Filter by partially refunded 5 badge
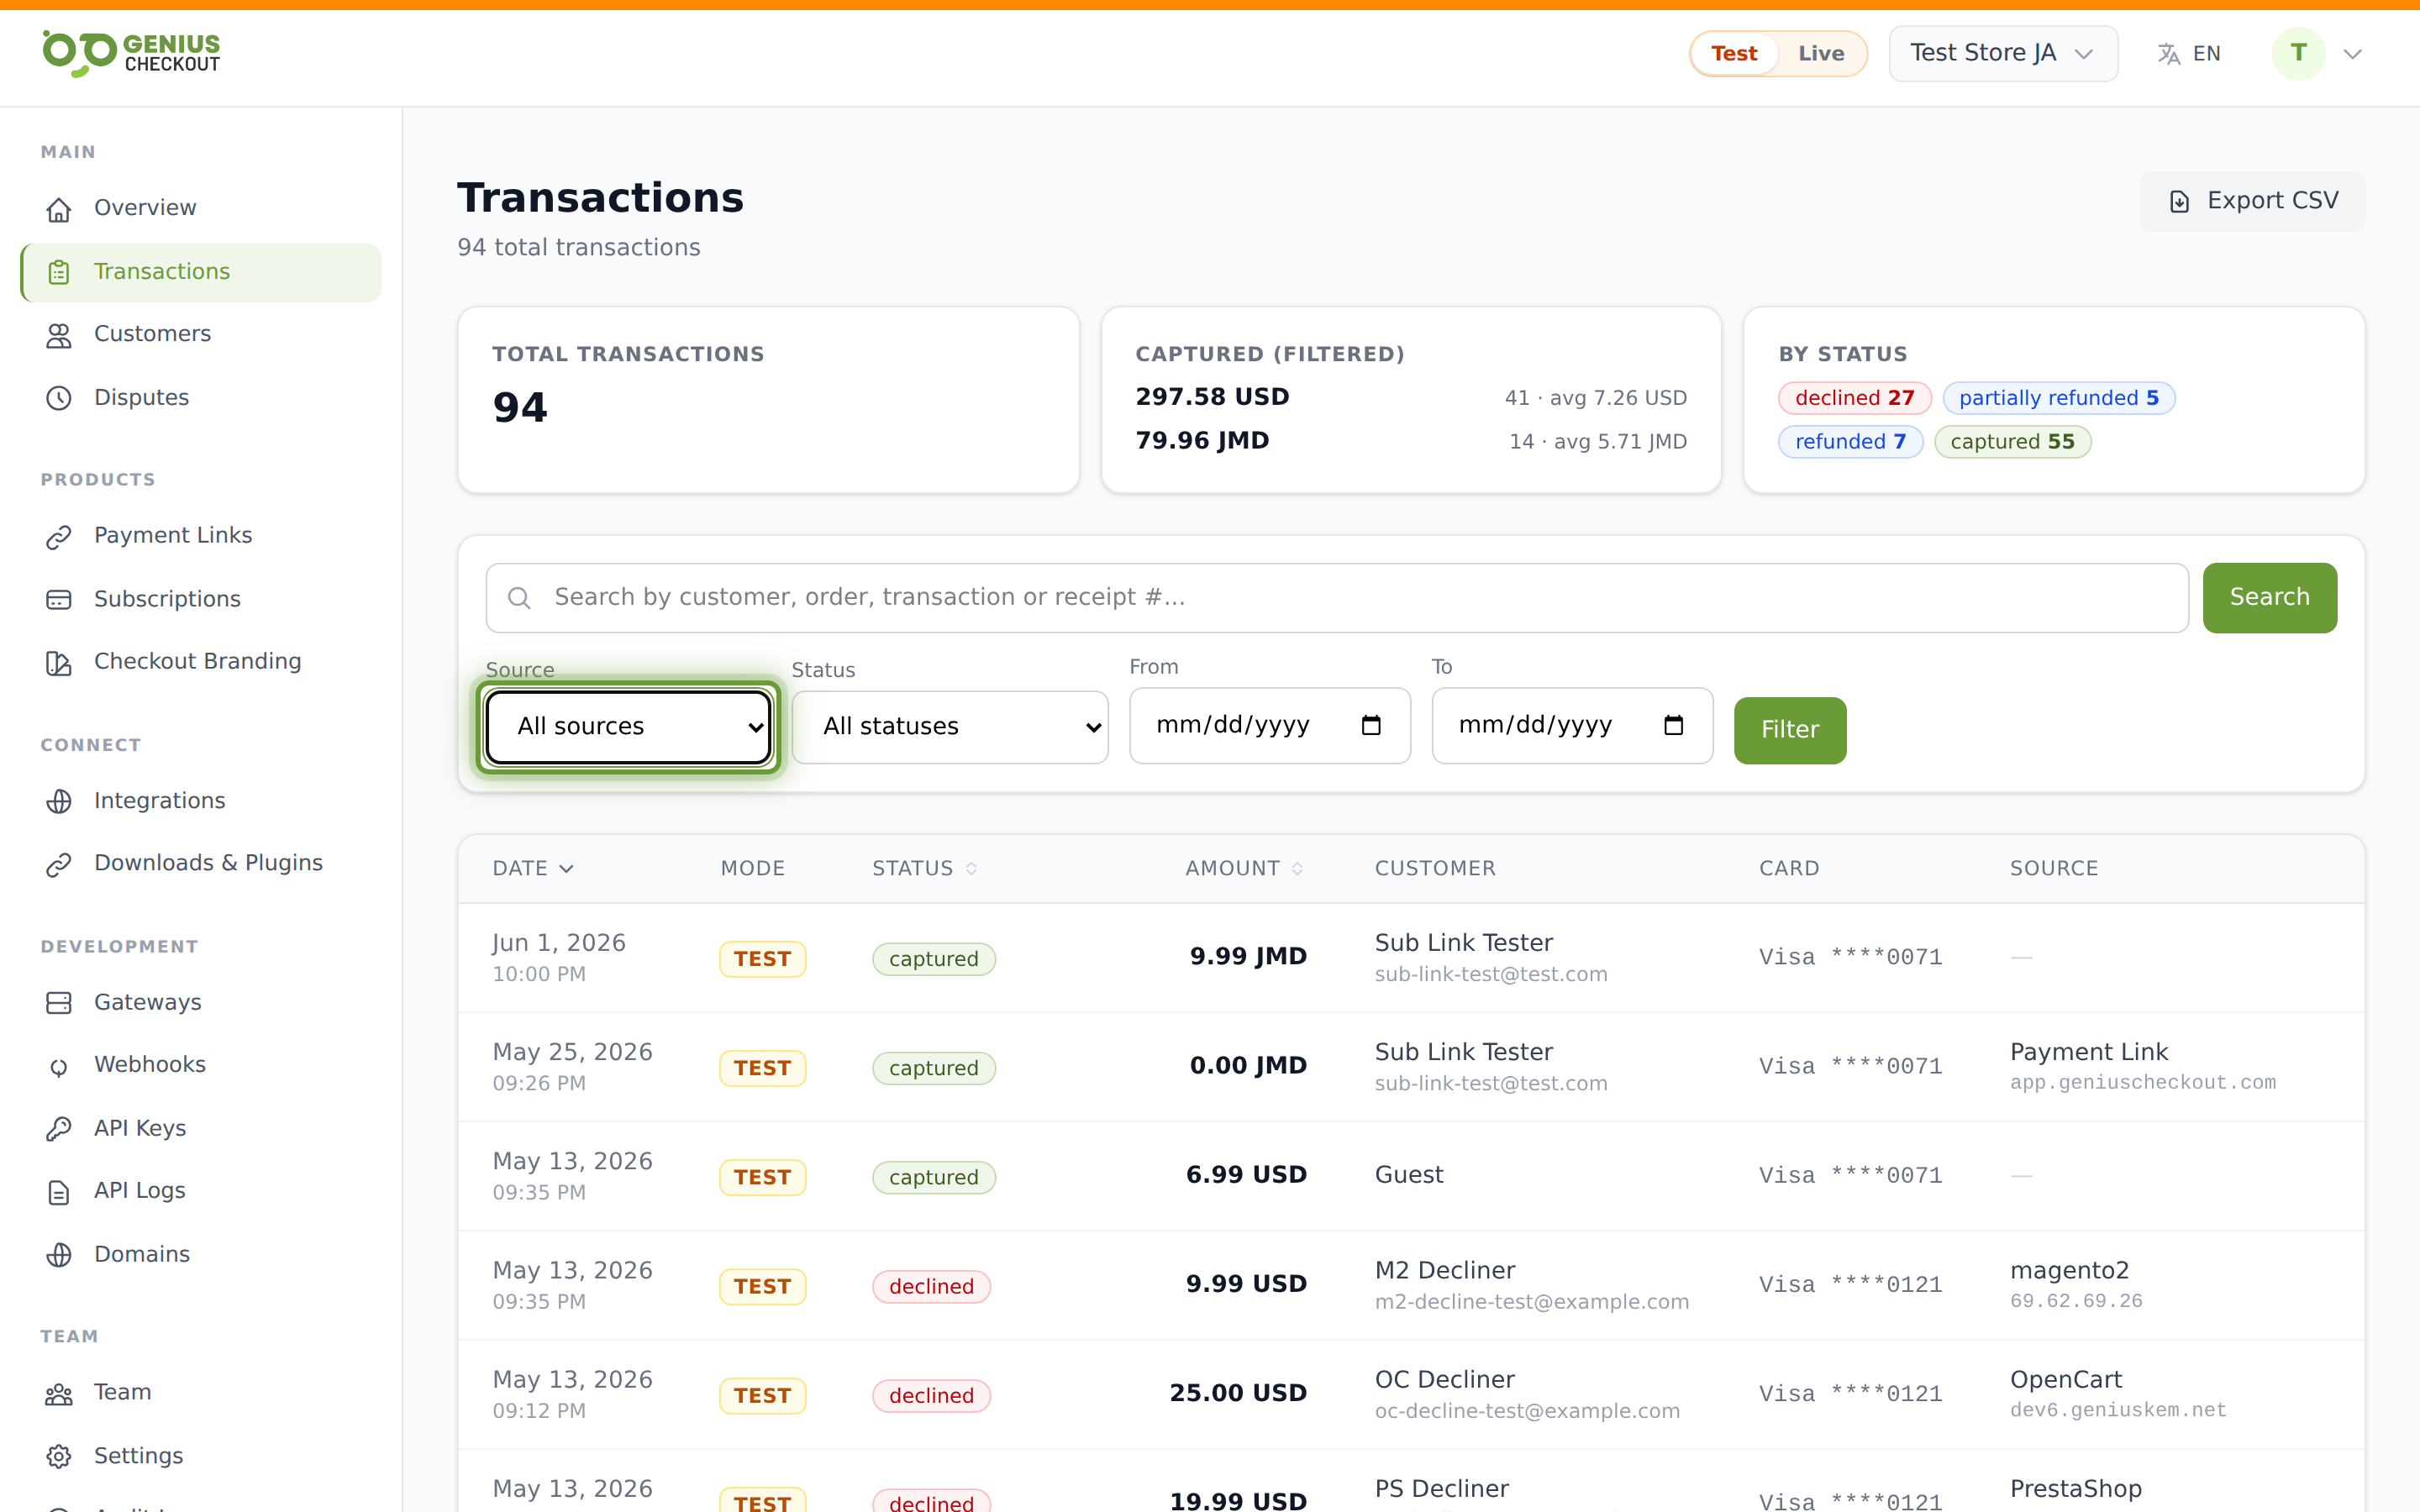Image resolution: width=2420 pixels, height=1512 pixels. [x=2058, y=398]
